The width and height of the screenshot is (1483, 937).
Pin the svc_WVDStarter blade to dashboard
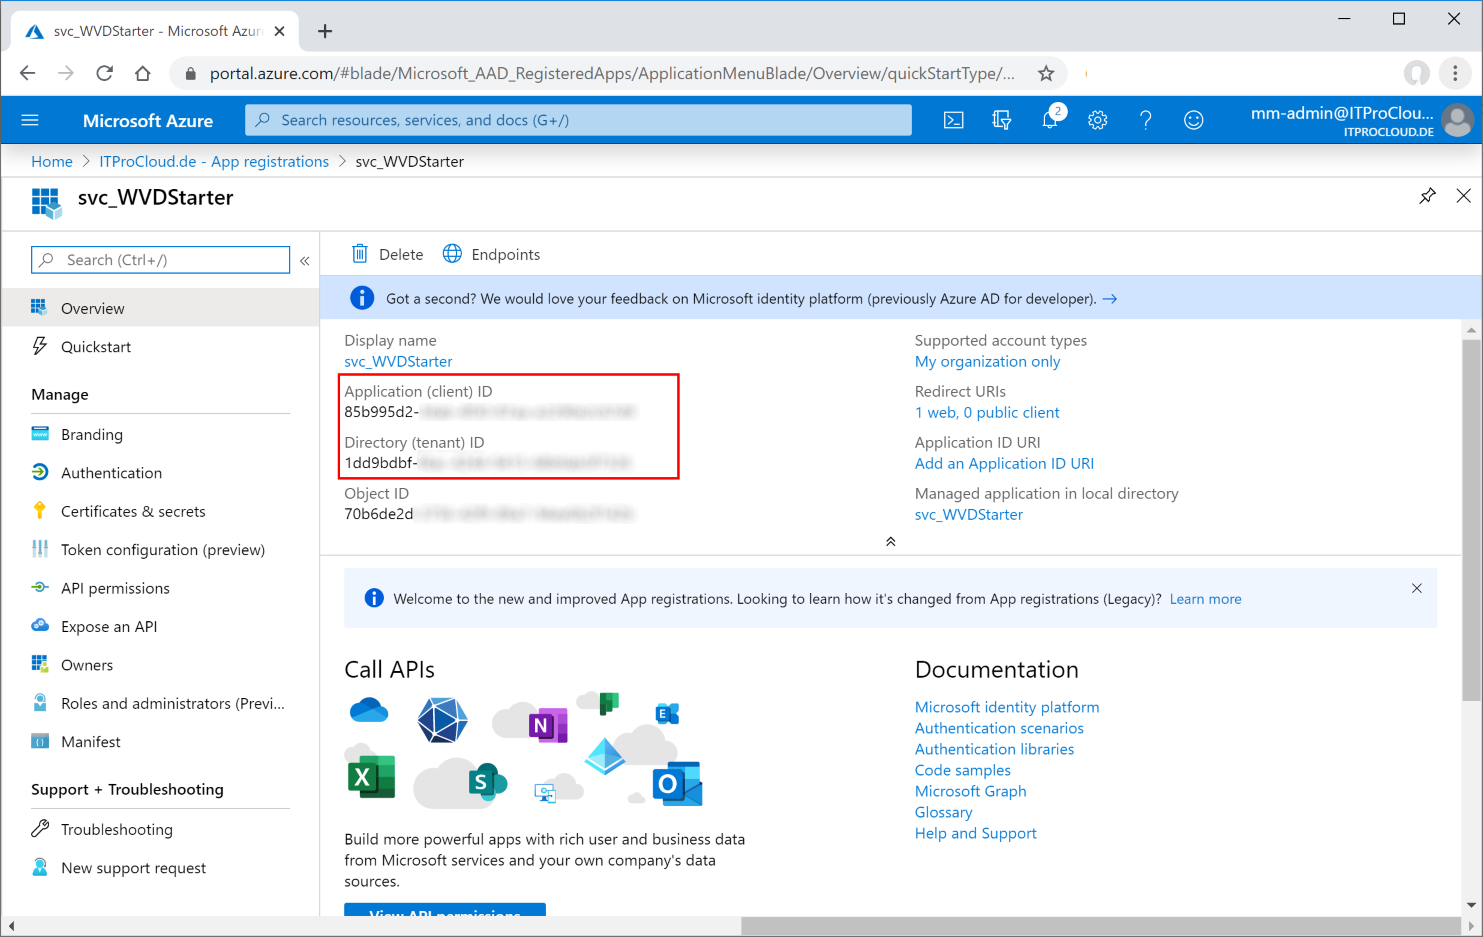coord(1427,196)
